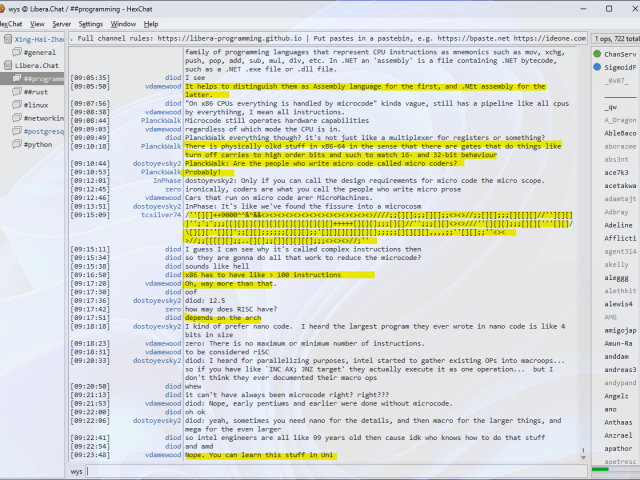Click the chat area vertical scrollbar
Viewport: 640px width, 480px height.
tap(584, 250)
